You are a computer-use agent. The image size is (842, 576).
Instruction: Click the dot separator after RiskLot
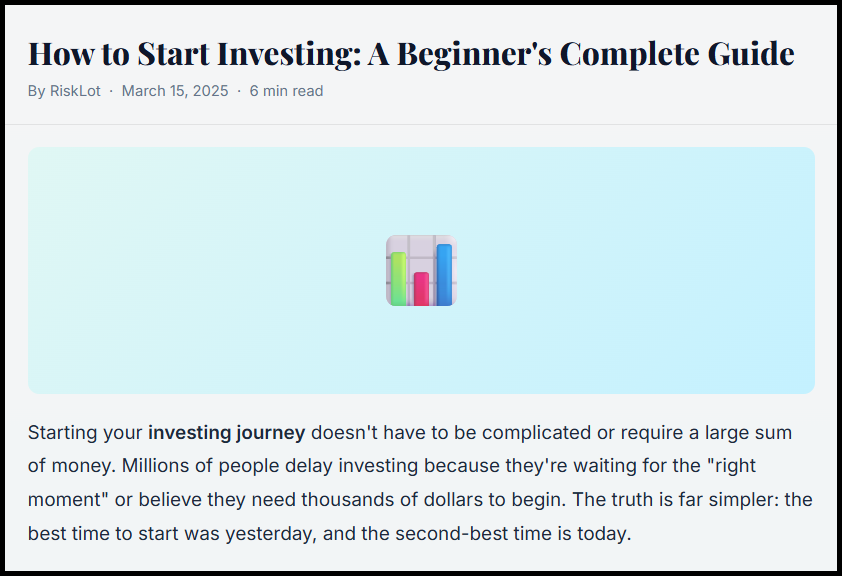(x=111, y=91)
